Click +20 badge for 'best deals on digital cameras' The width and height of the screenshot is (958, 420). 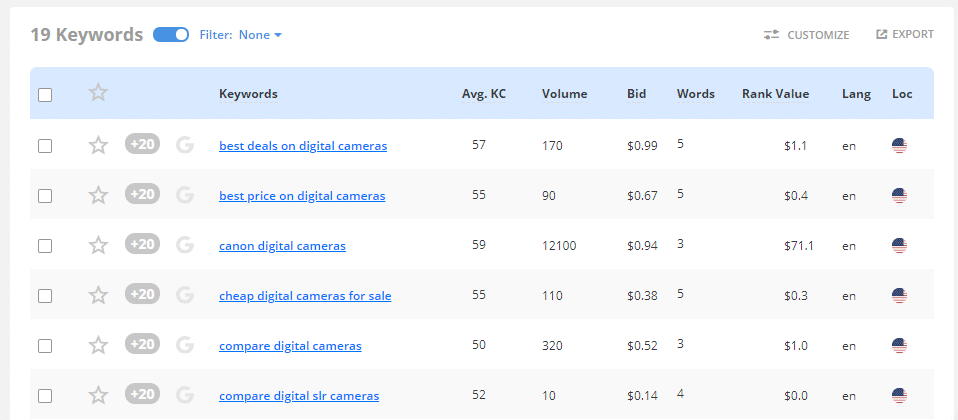(143, 144)
